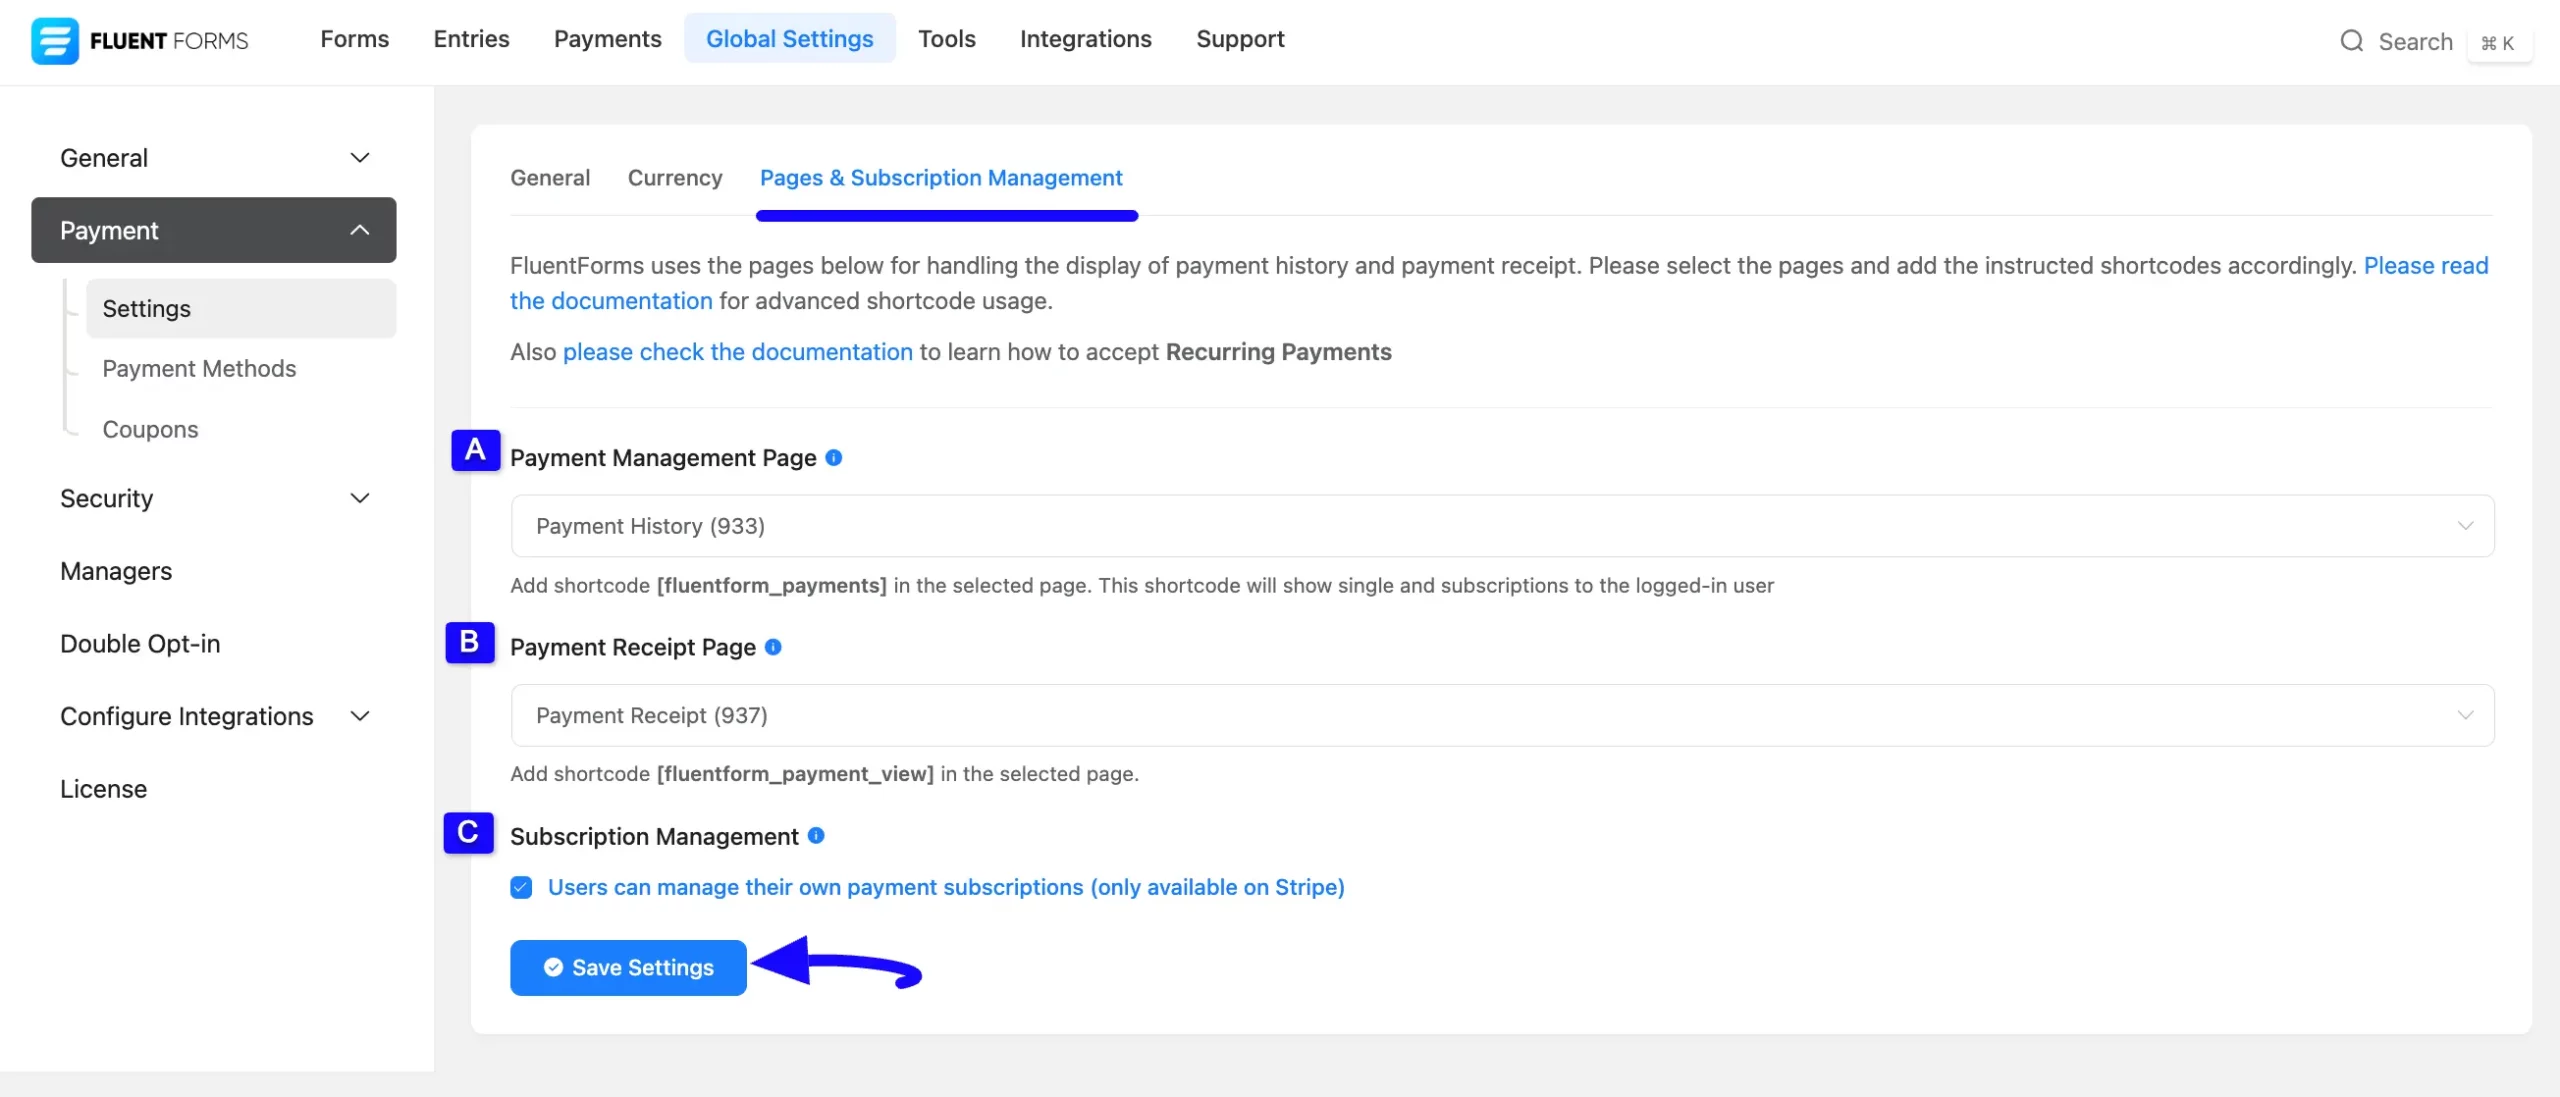
Task: Click the blue 'A' marker badge
Action: tap(474, 451)
